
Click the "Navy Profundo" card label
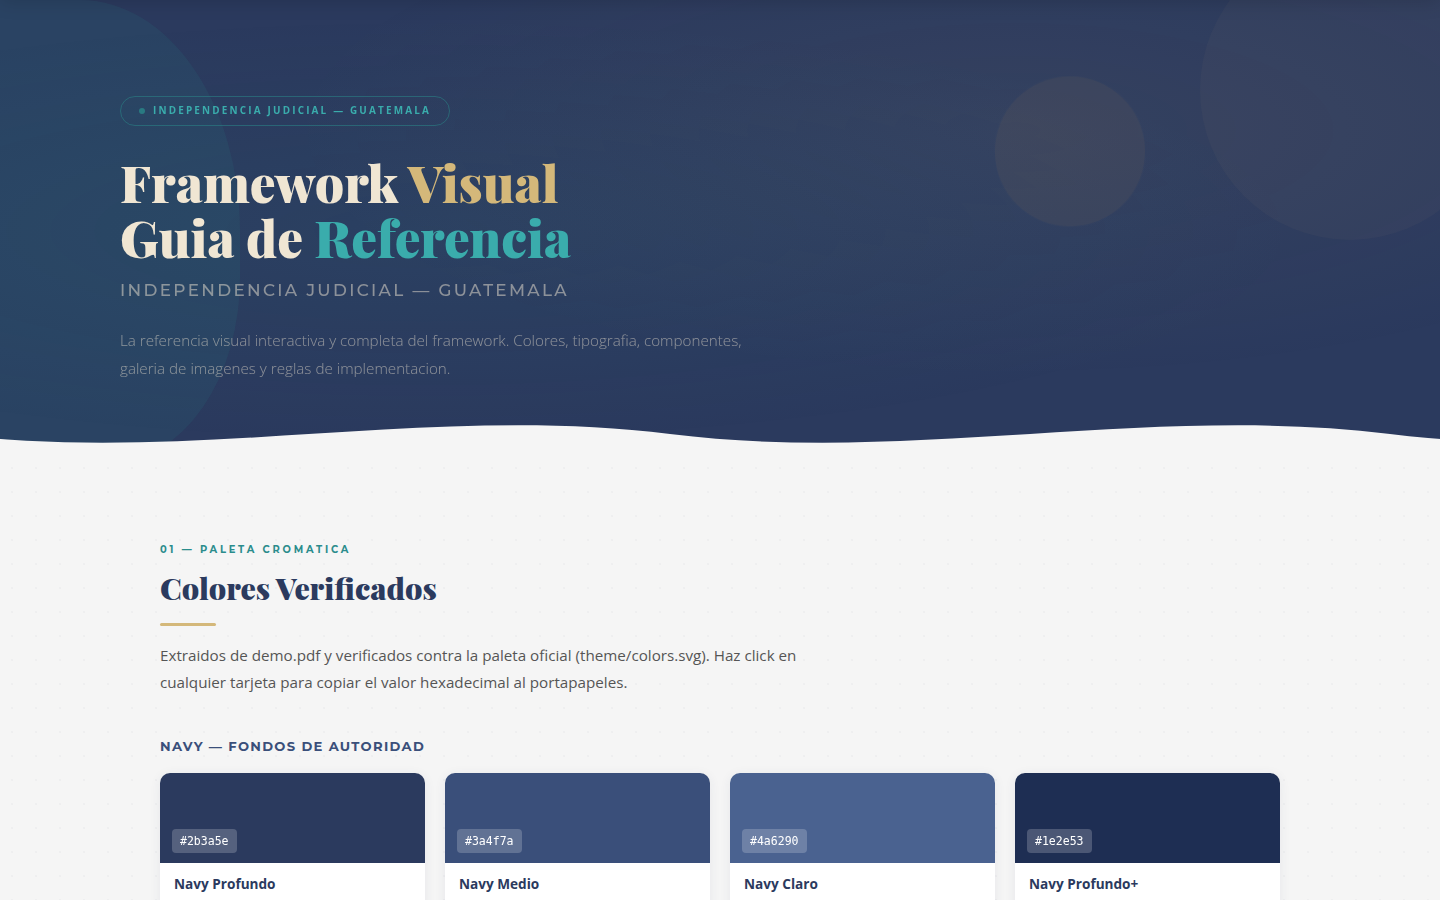tap(224, 884)
